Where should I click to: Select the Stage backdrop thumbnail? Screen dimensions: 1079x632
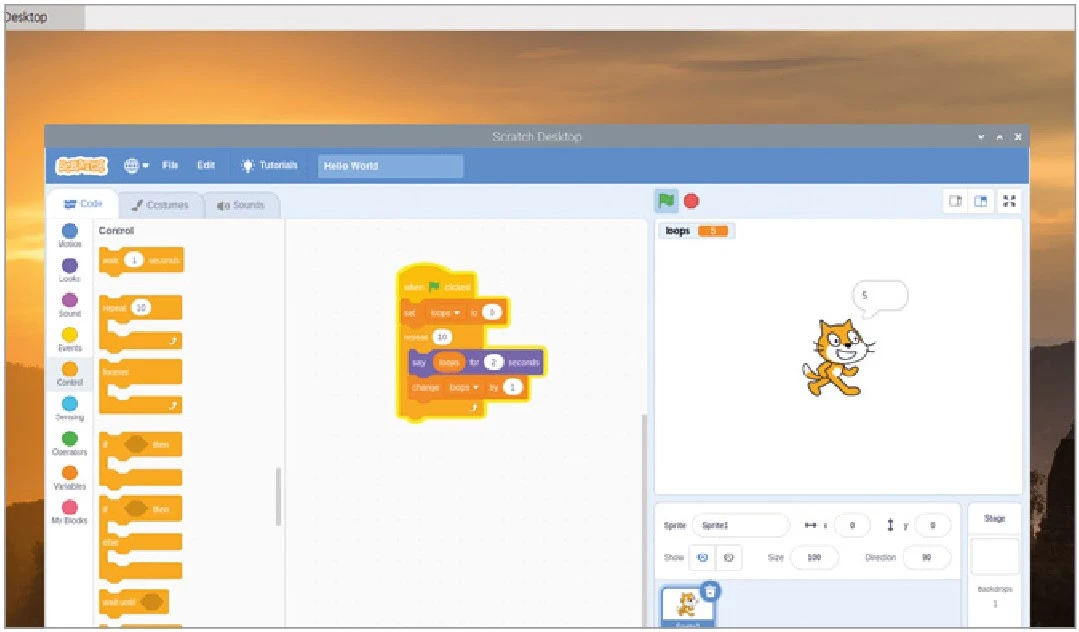tap(994, 556)
